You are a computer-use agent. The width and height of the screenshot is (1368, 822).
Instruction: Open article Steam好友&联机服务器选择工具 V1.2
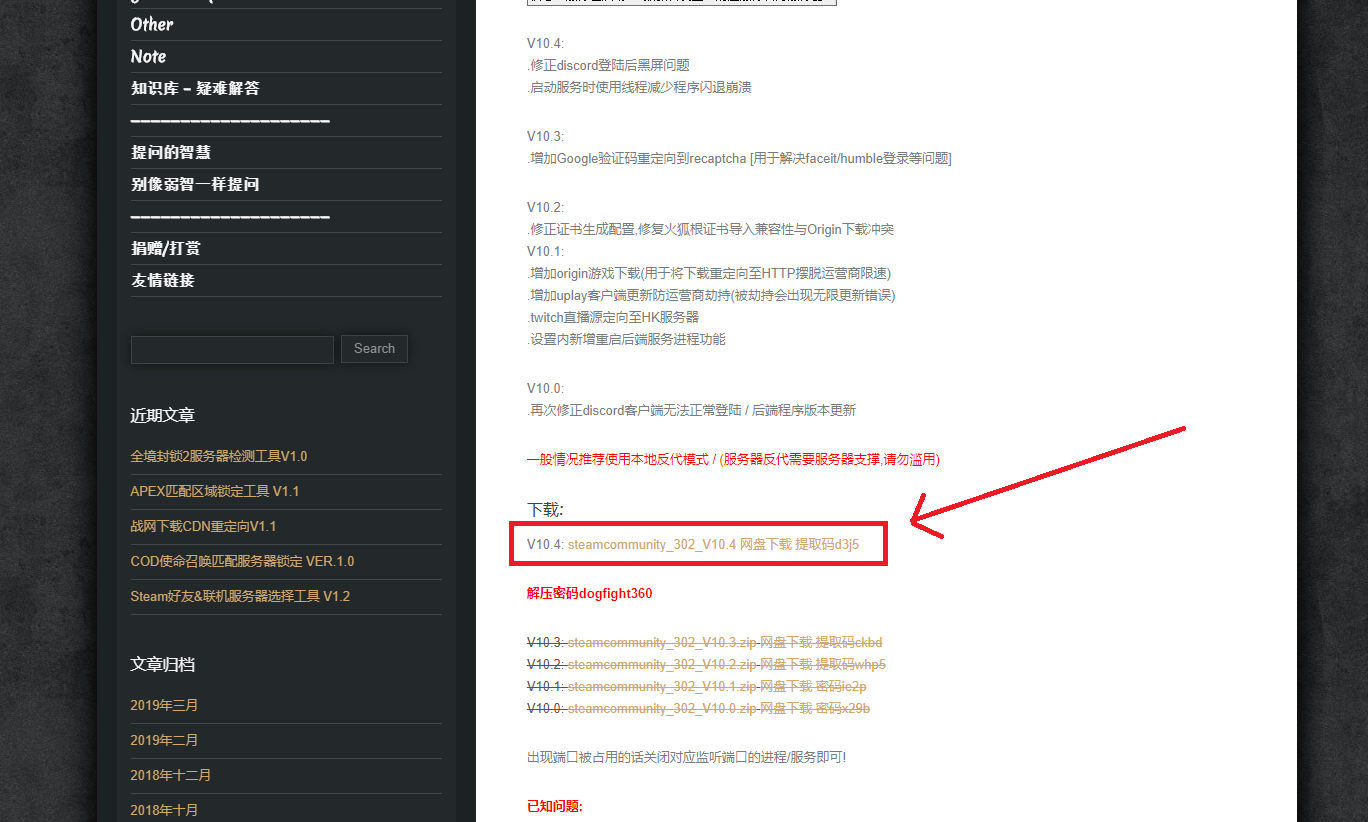click(x=240, y=596)
